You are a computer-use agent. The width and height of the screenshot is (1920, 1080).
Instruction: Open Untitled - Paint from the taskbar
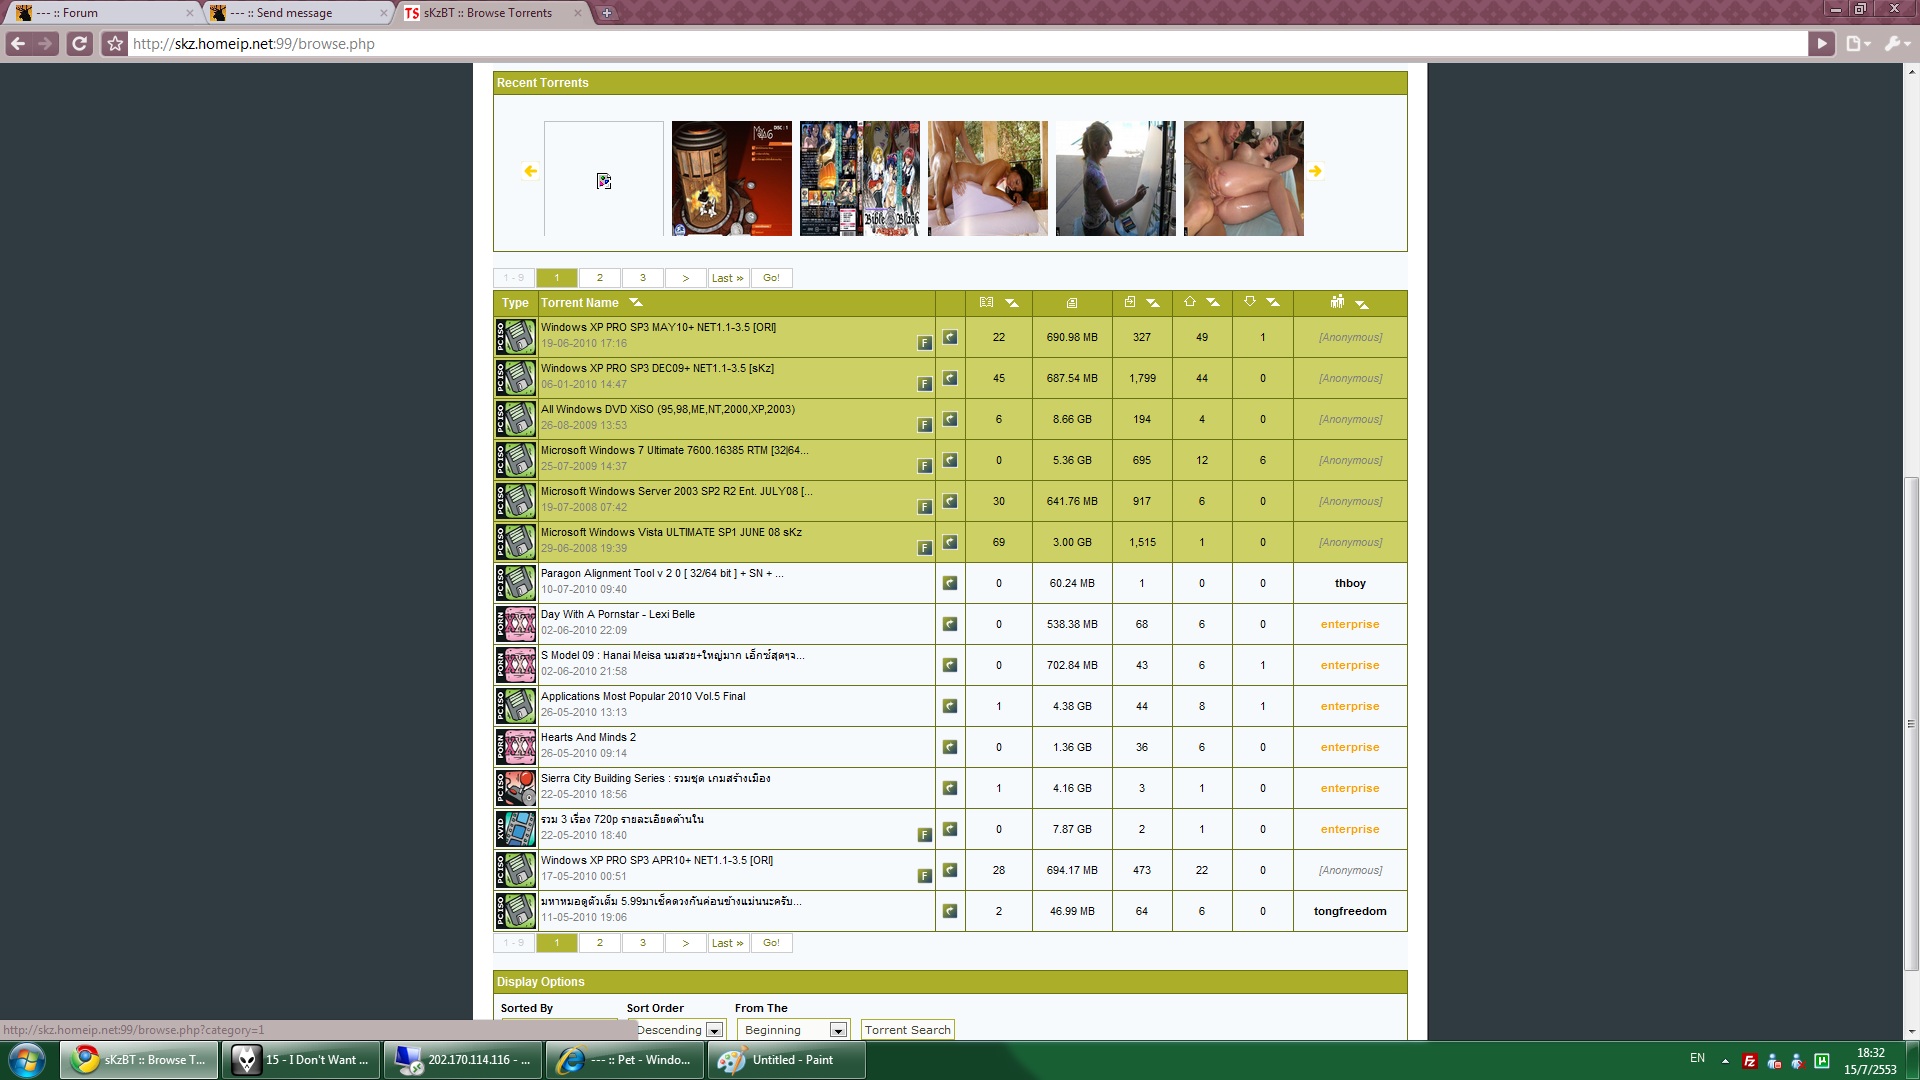pyautogui.click(x=787, y=1060)
